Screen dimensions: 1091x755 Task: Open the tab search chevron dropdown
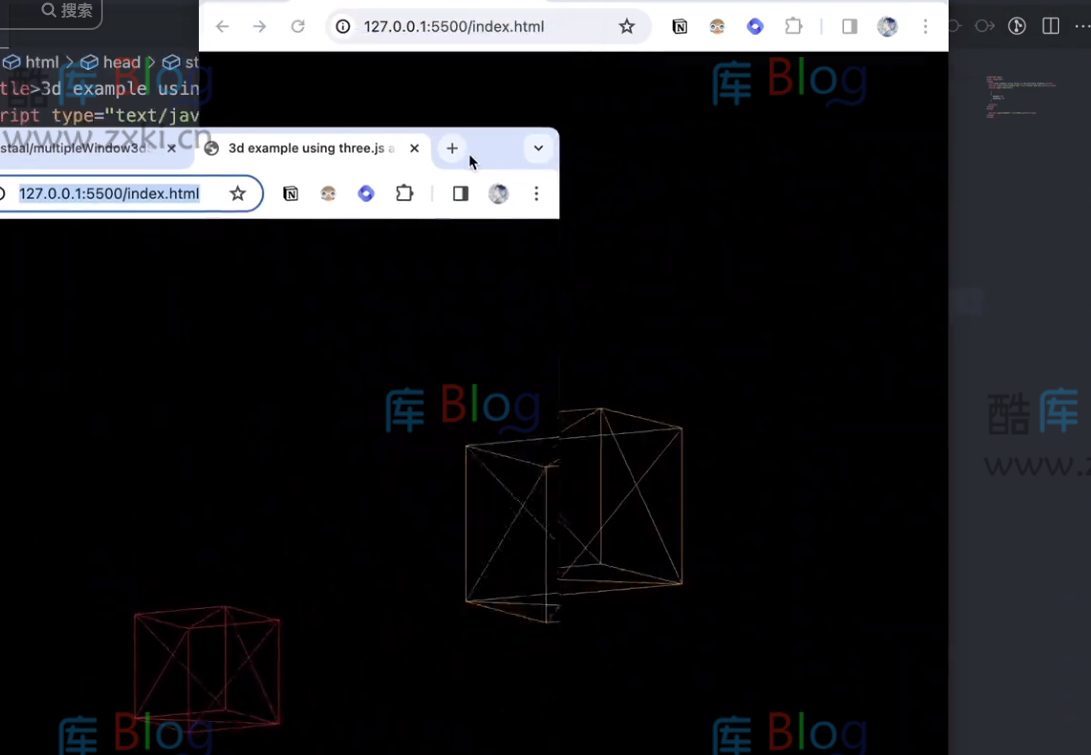(x=538, y=148)
